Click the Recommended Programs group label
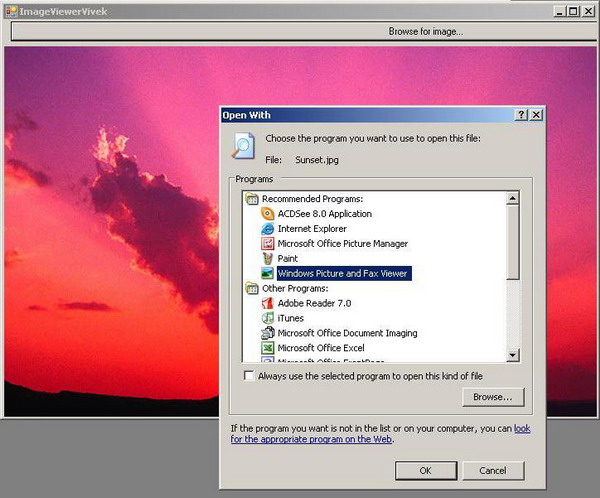This screenshot has width=600, height=498. [x=312, y=199]
